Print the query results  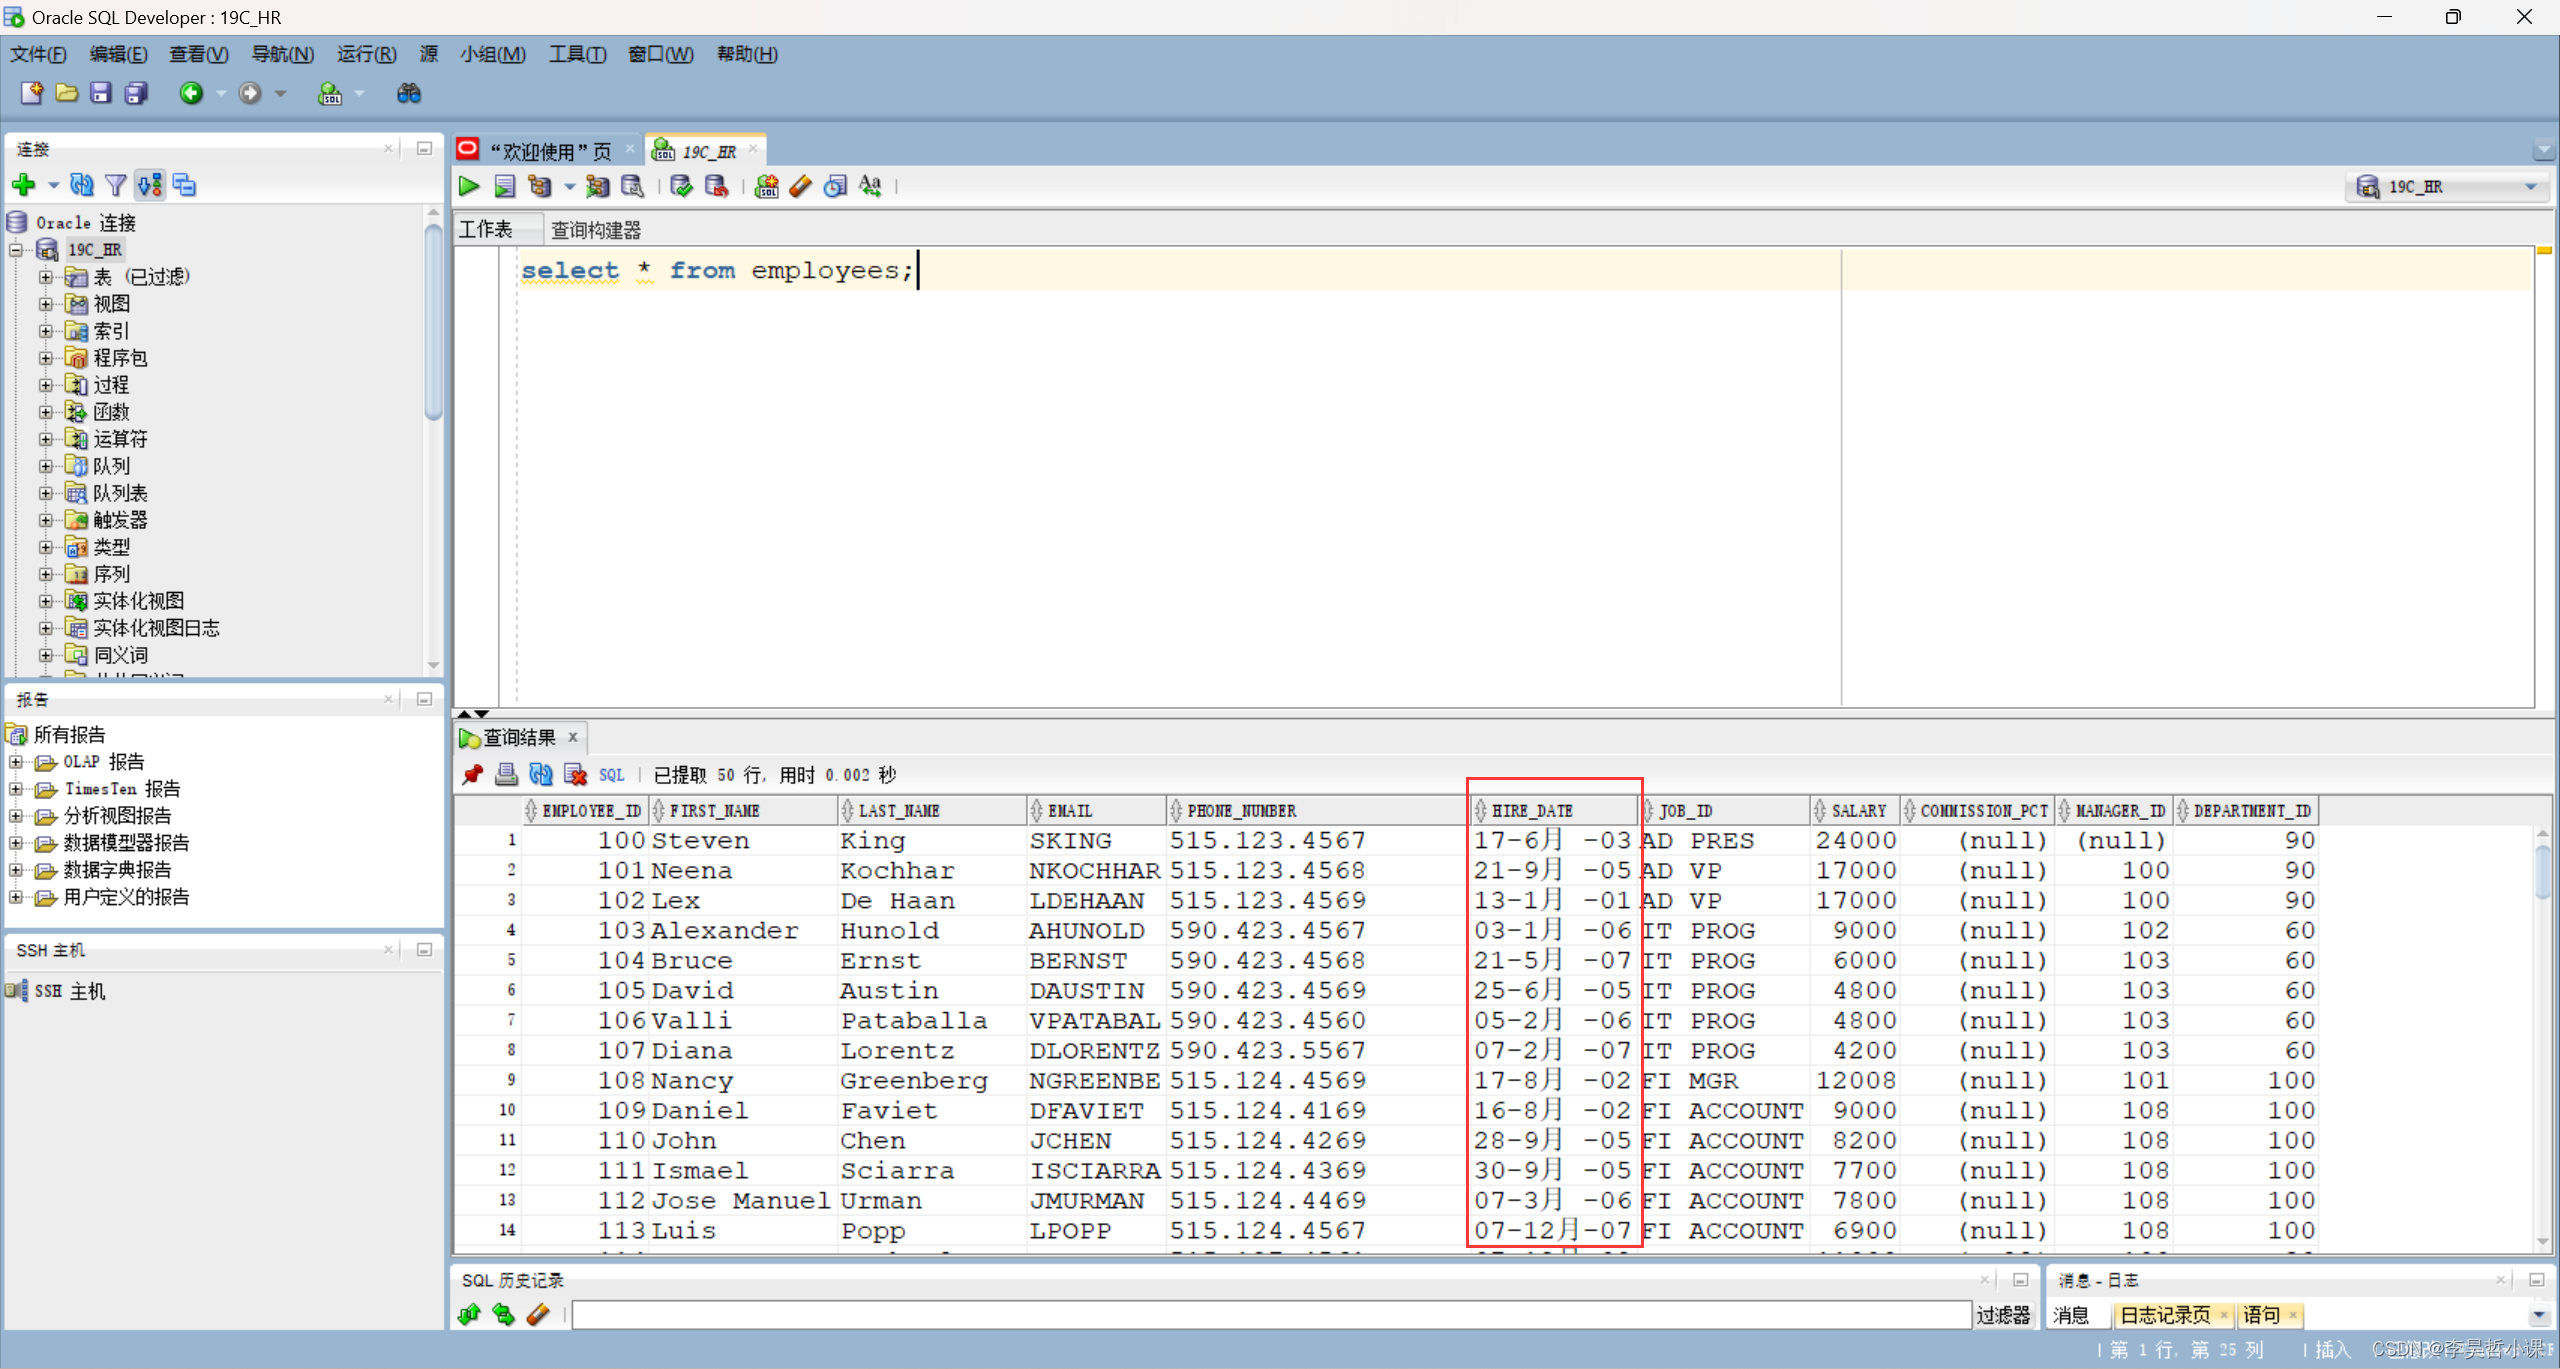click(507, 774)
